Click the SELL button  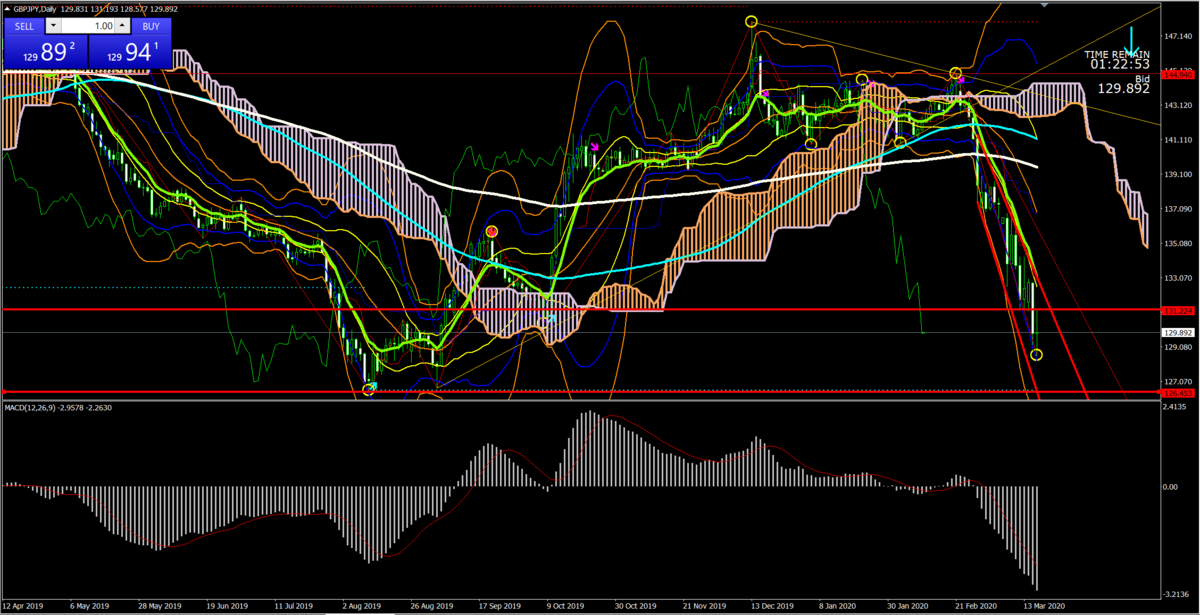[24, 26]
